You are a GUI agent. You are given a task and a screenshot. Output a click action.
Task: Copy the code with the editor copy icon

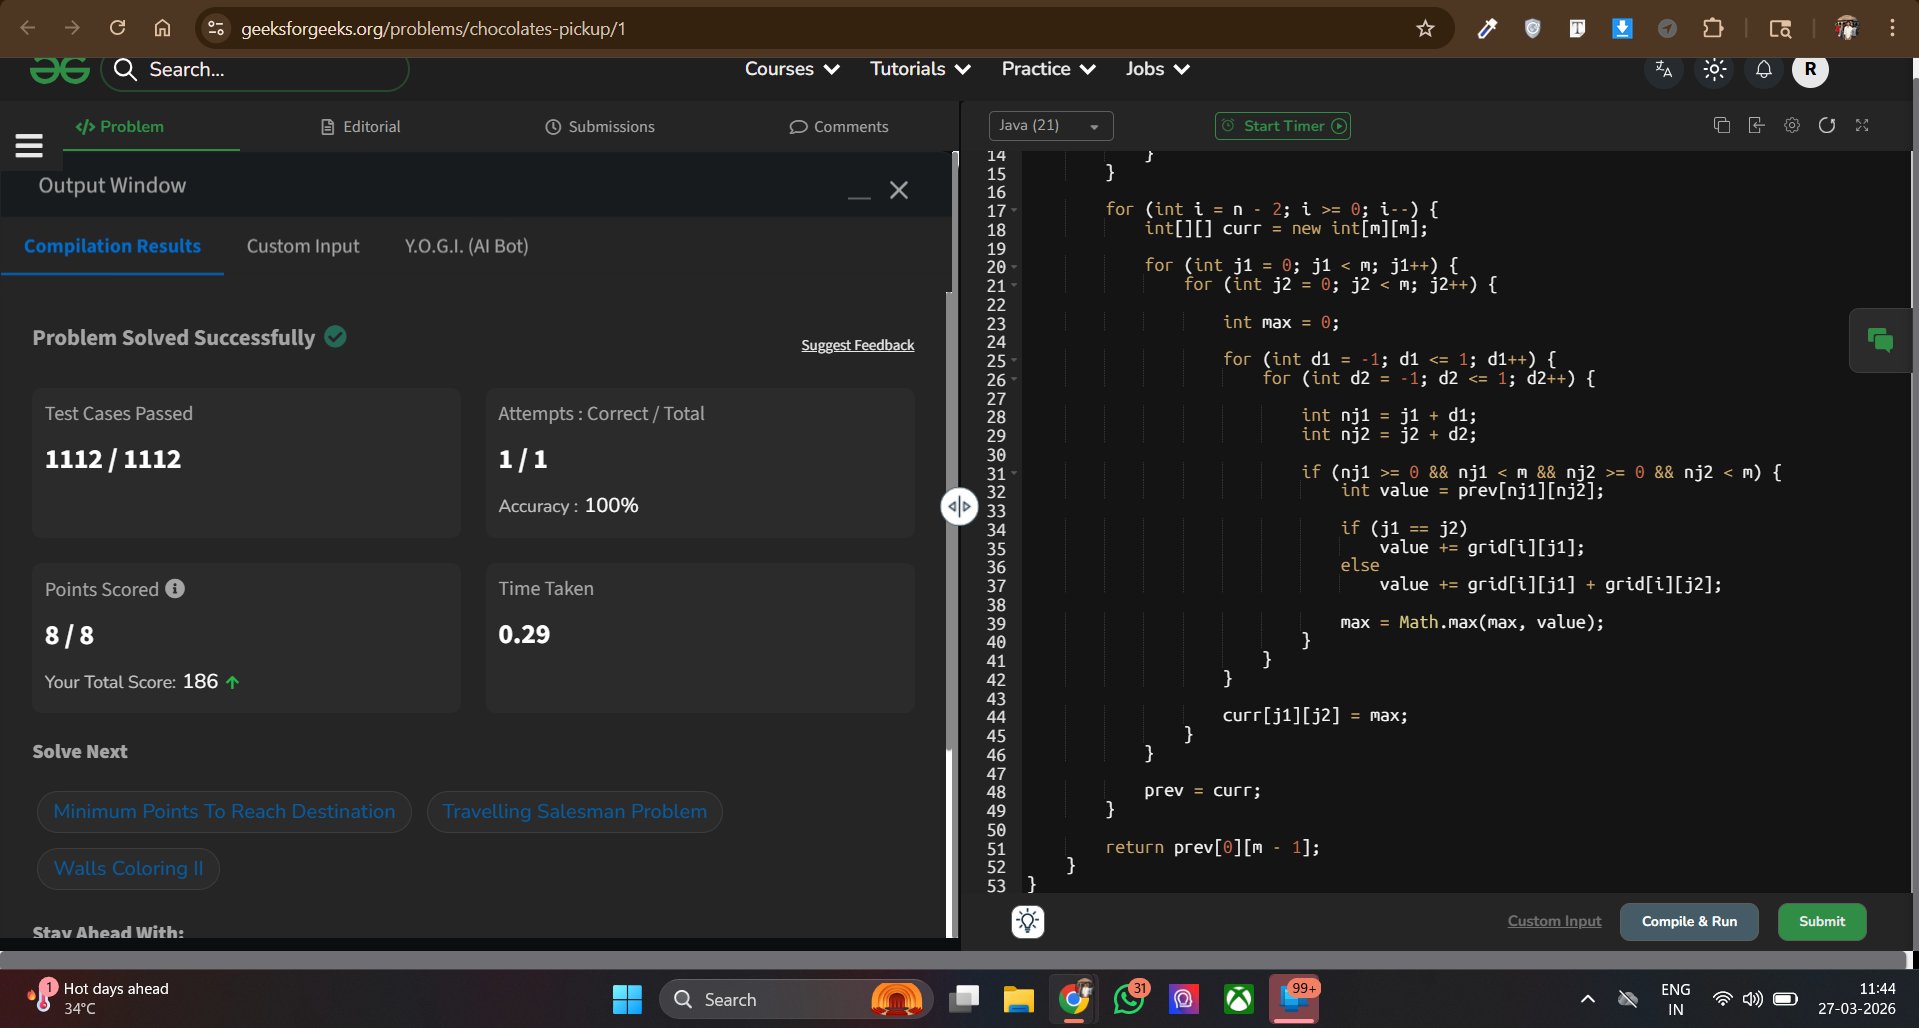point(1721,125)
